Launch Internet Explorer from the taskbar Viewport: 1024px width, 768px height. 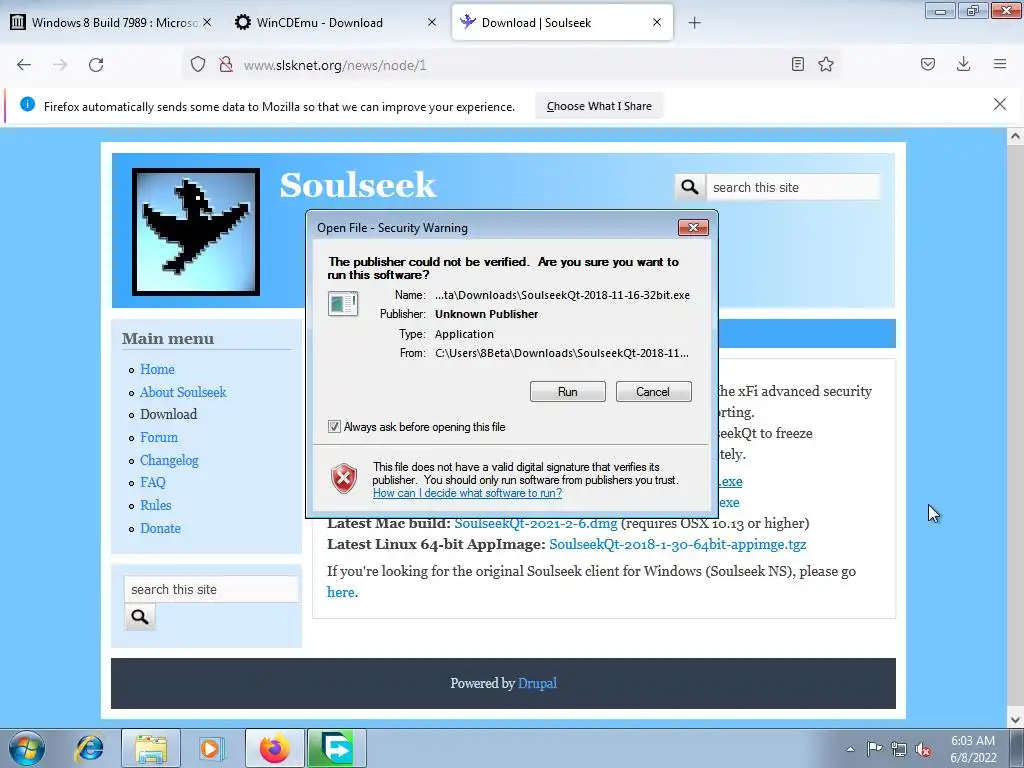click(89, 748)
